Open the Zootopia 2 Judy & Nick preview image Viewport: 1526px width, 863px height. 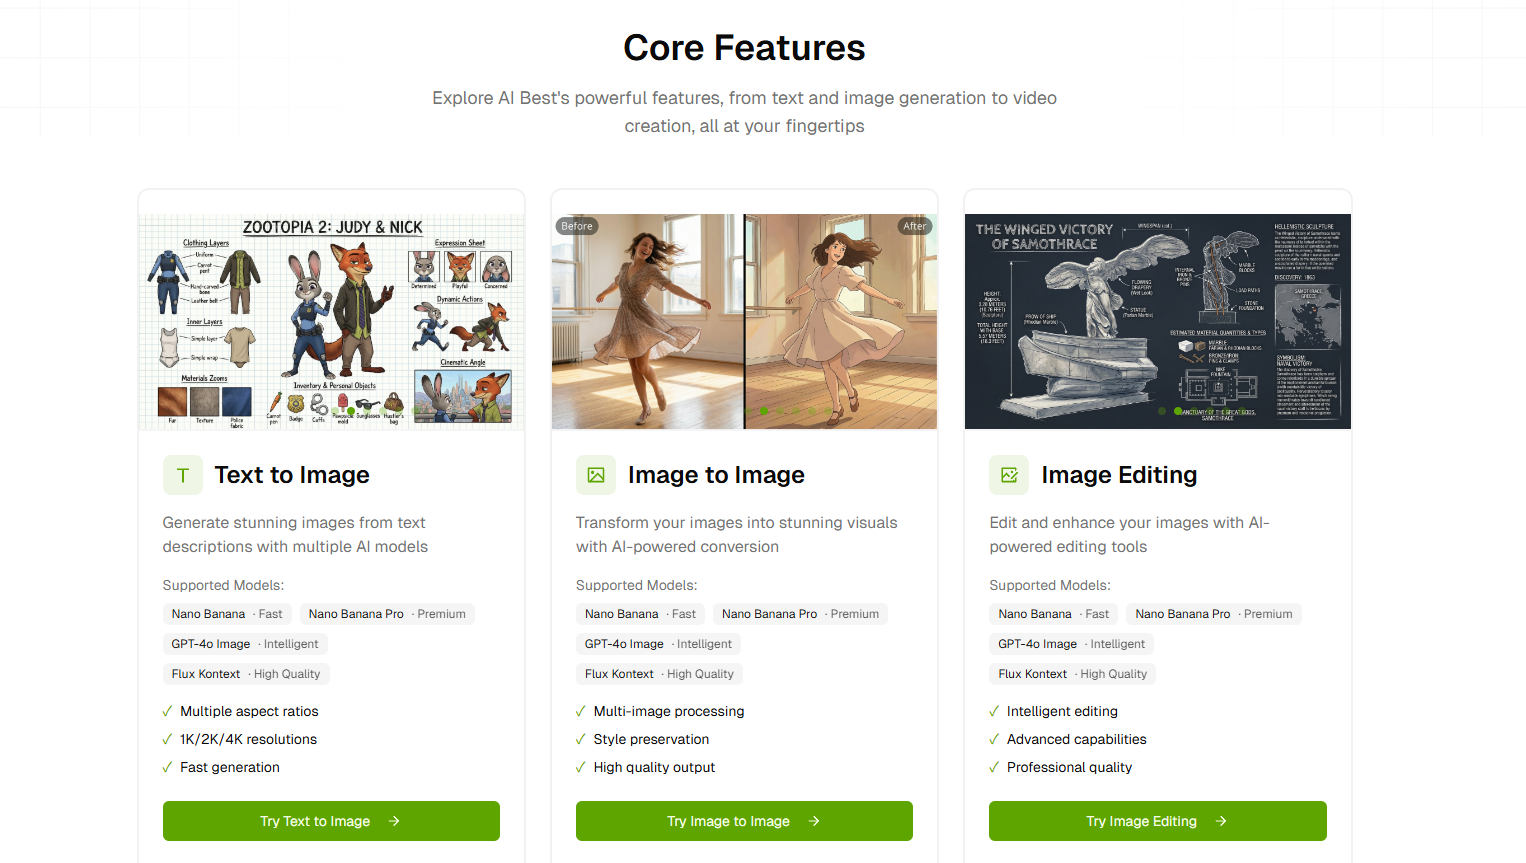[331, 321]
